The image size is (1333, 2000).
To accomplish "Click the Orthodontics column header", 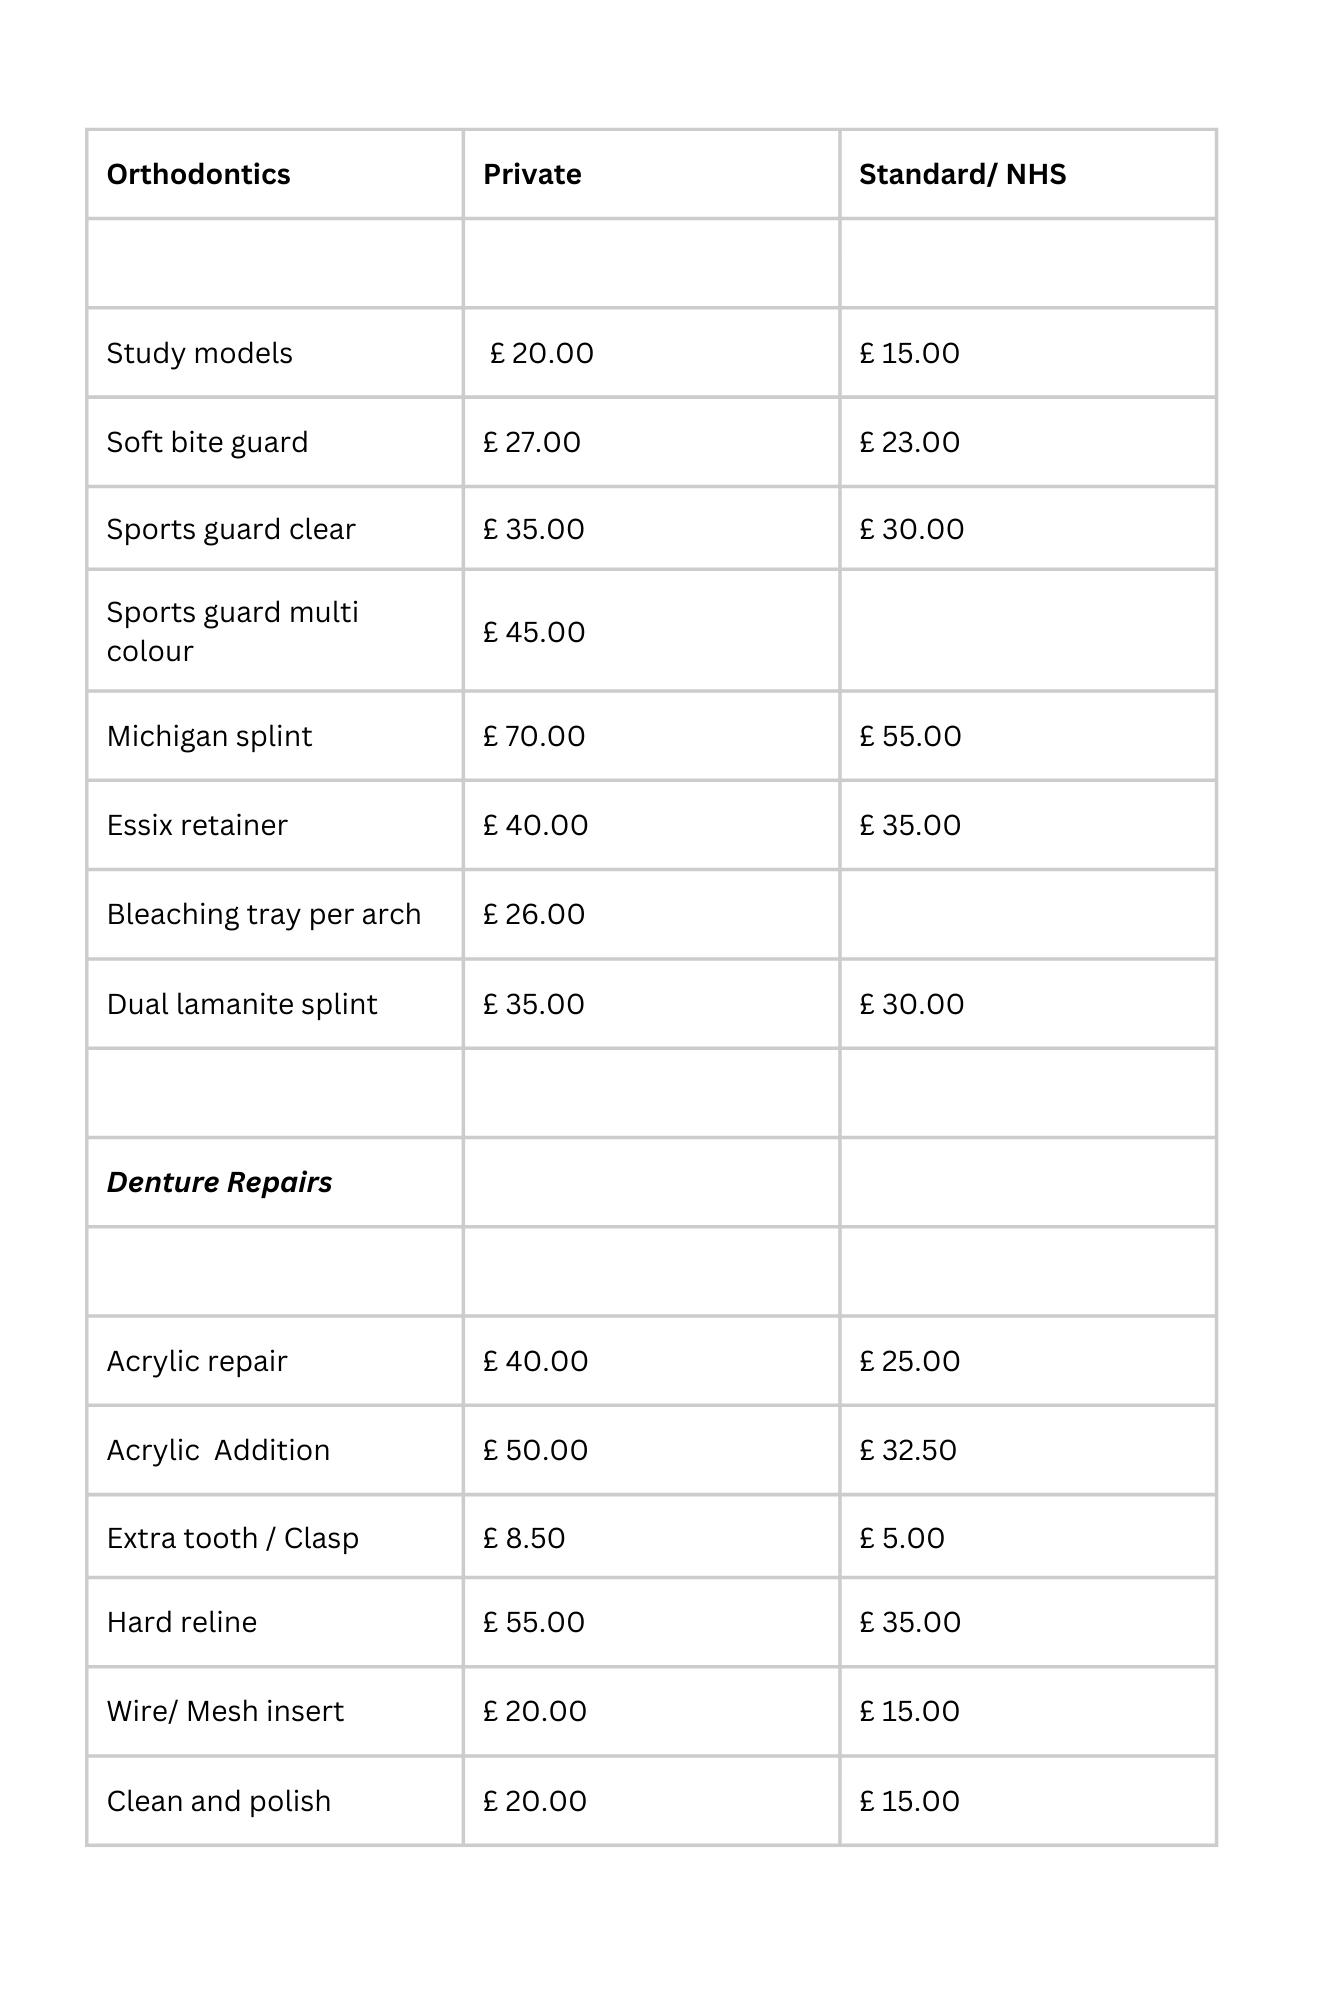I will coord(198,174).
